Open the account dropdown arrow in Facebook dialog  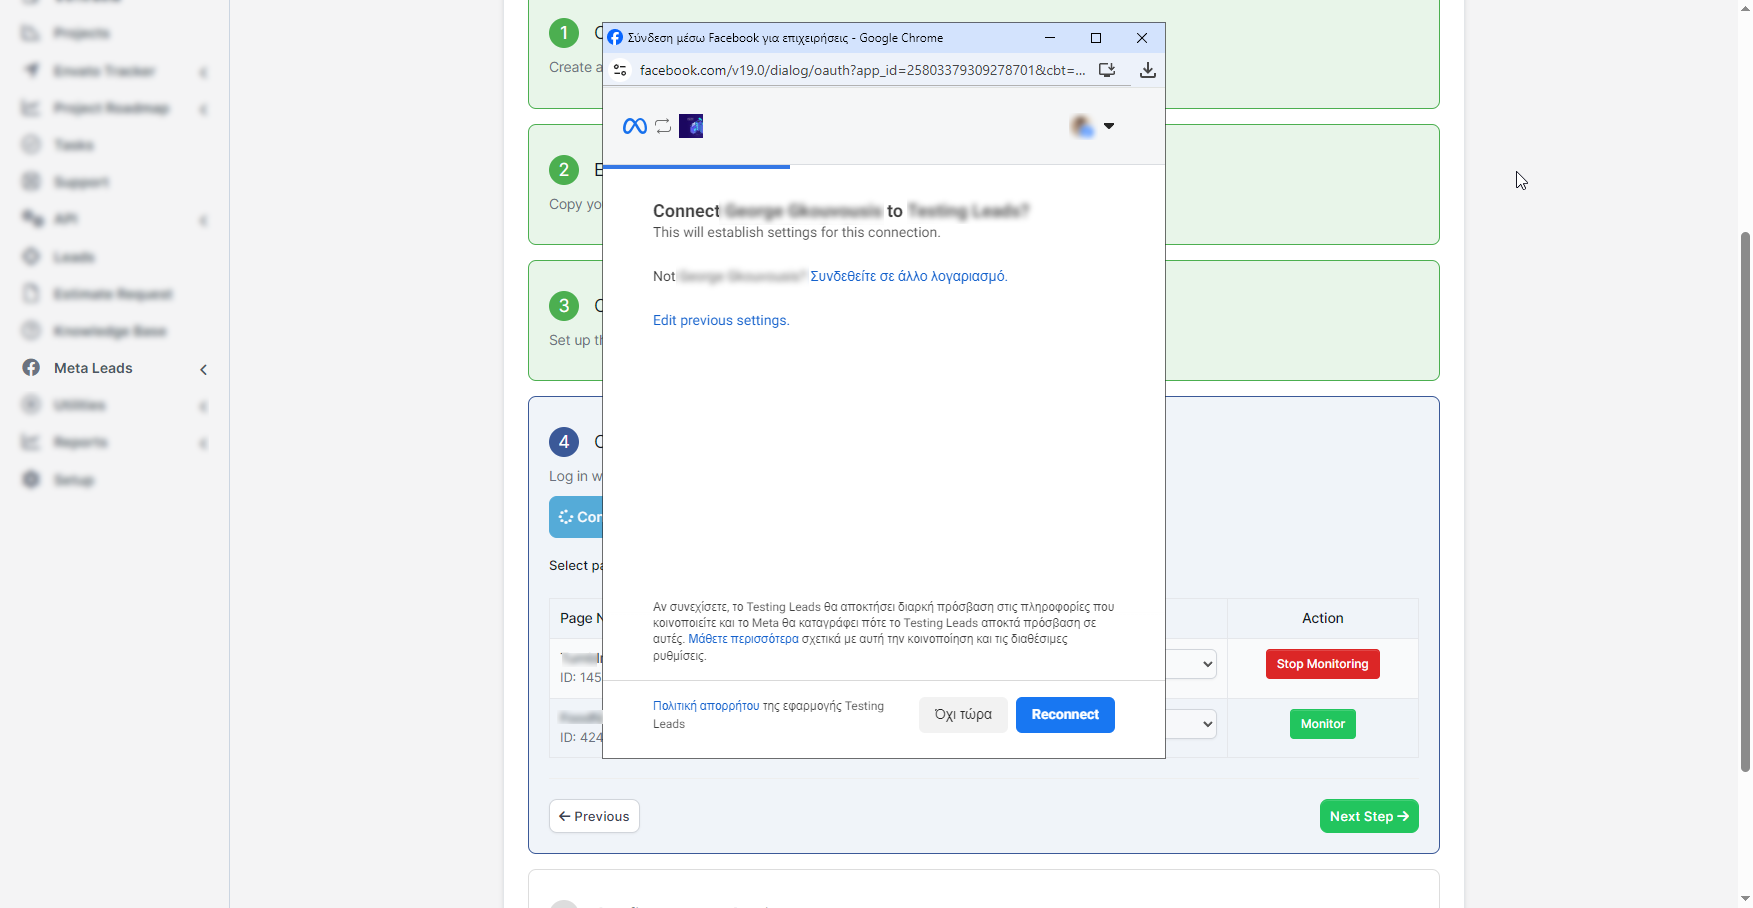[x=1109, y=126]
